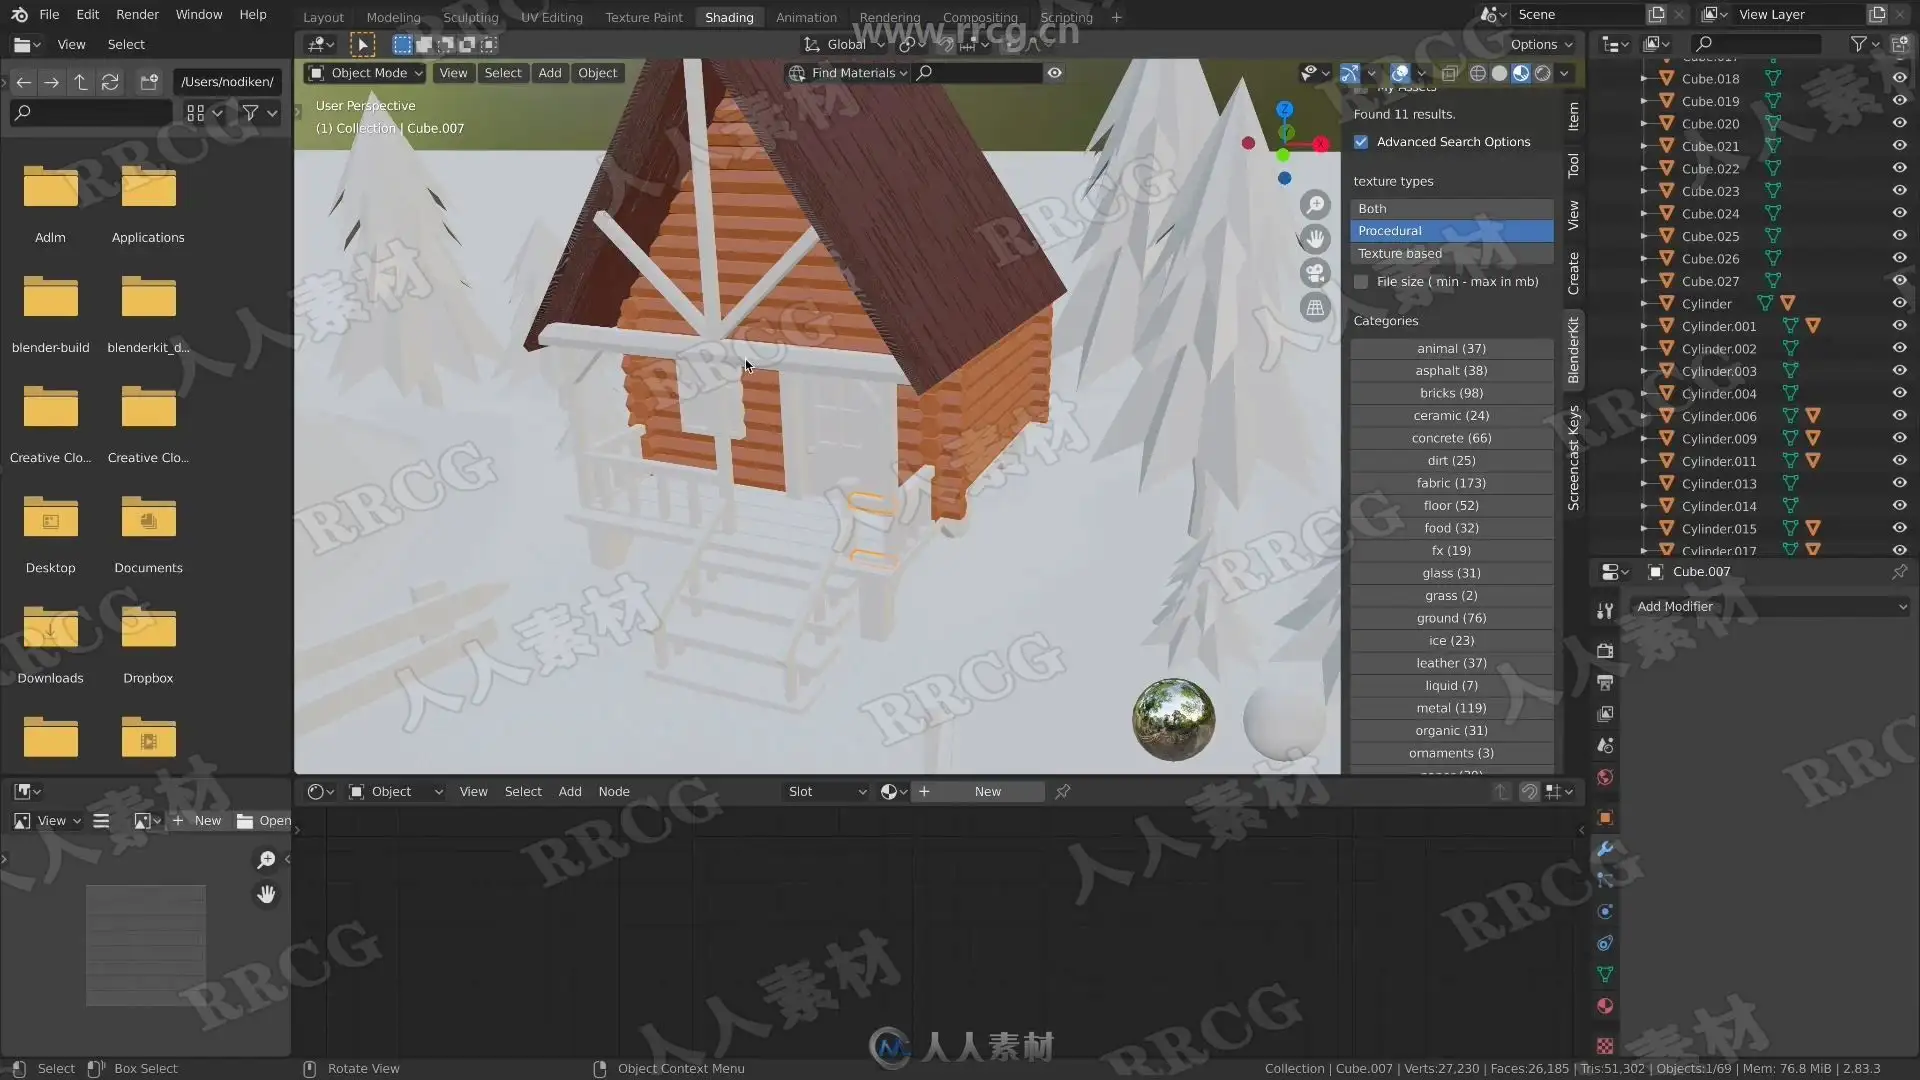Switch to orthographic grid view icon

[1315, 308]
